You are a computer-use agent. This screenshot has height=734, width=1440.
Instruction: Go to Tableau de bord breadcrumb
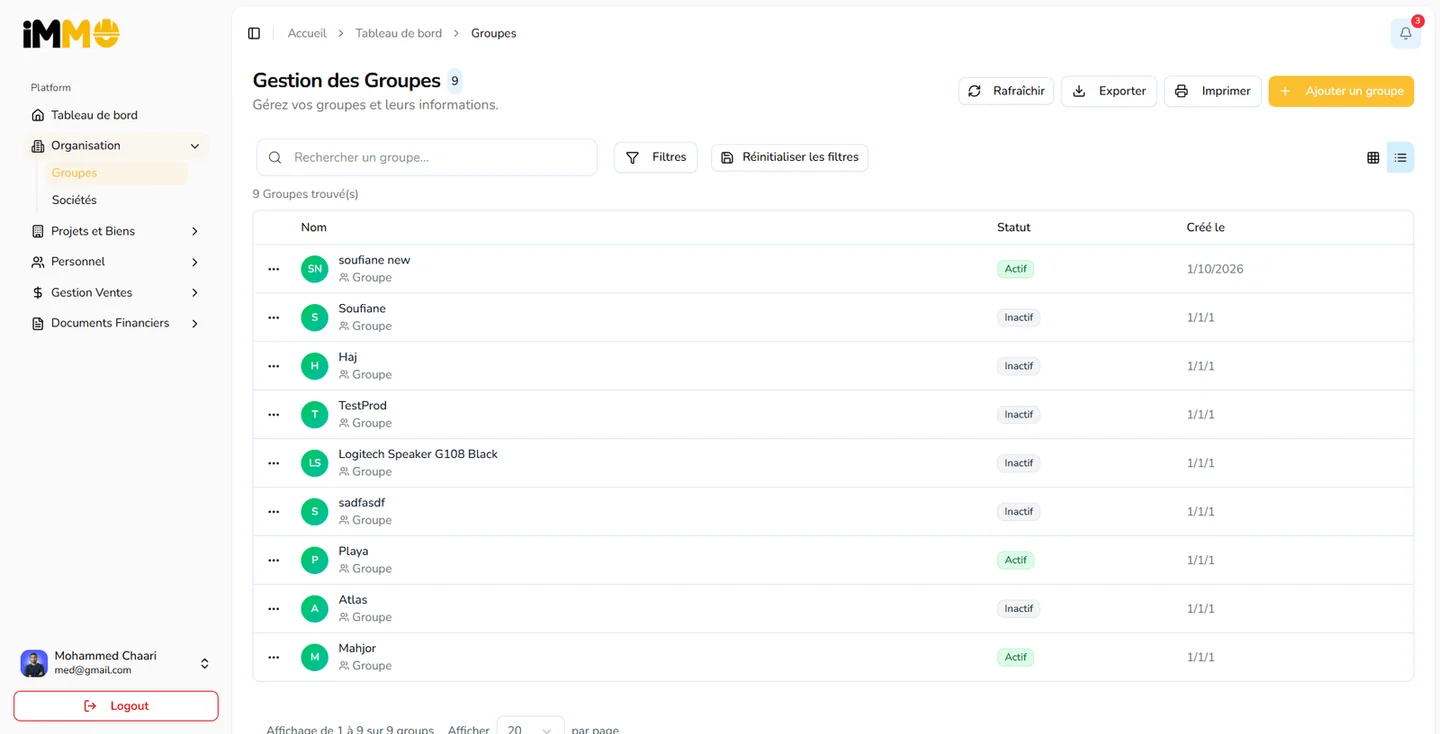click(x=399, y=33)
